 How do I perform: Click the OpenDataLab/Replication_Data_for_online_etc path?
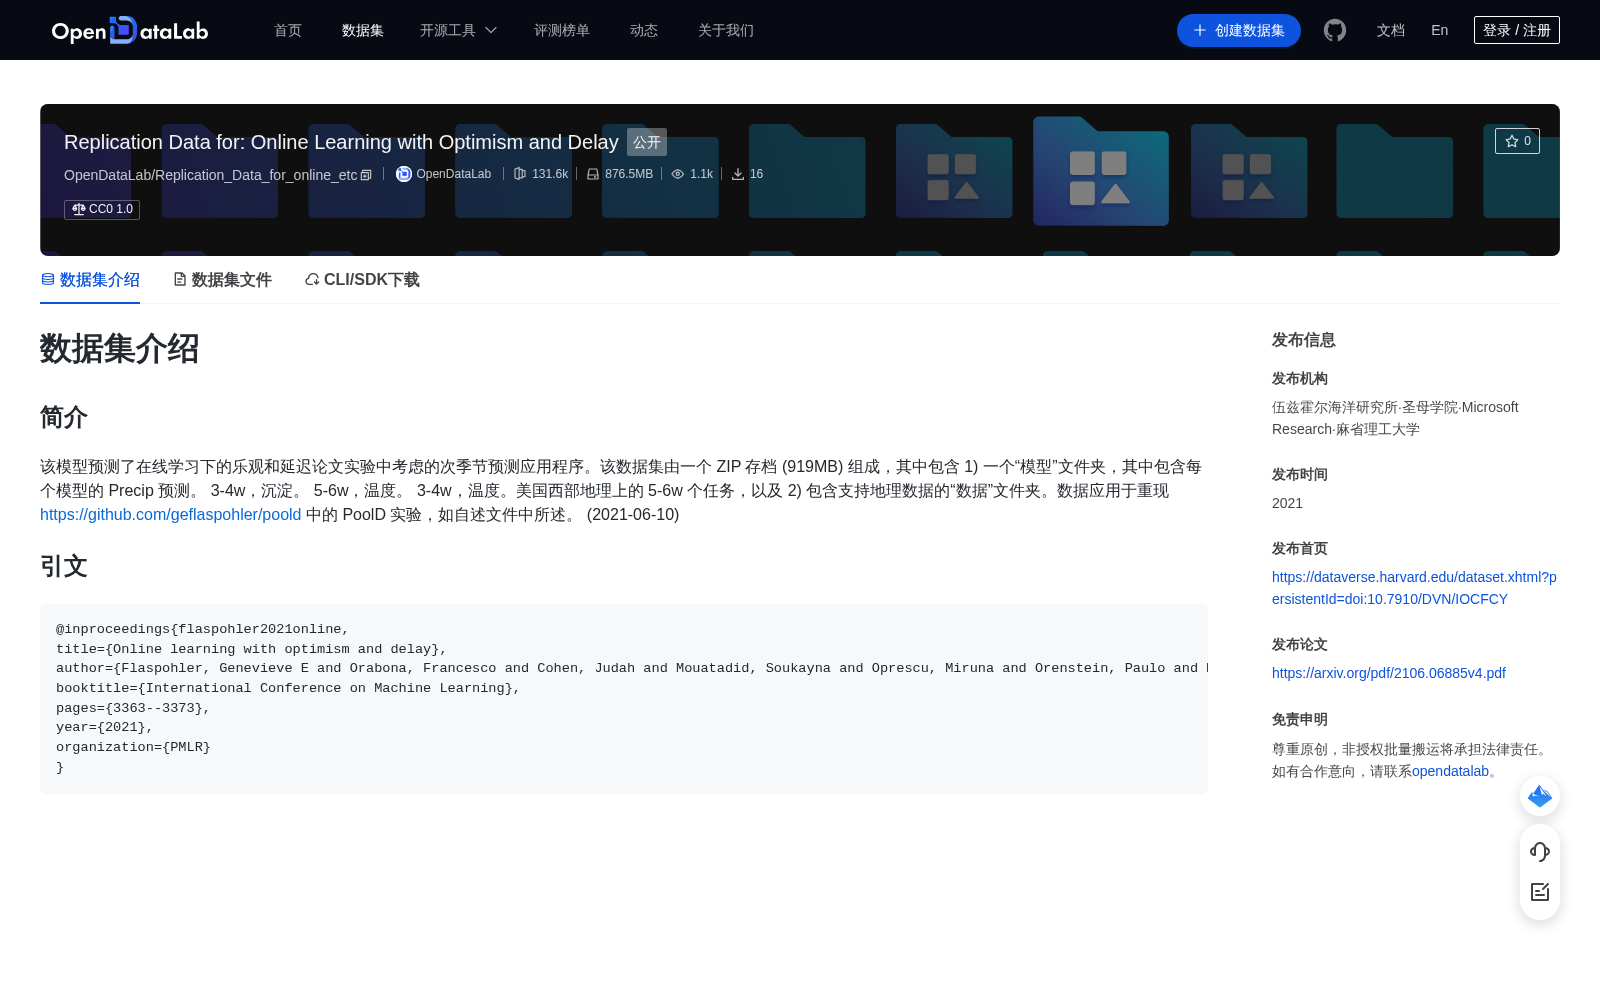tap(210, 175)
